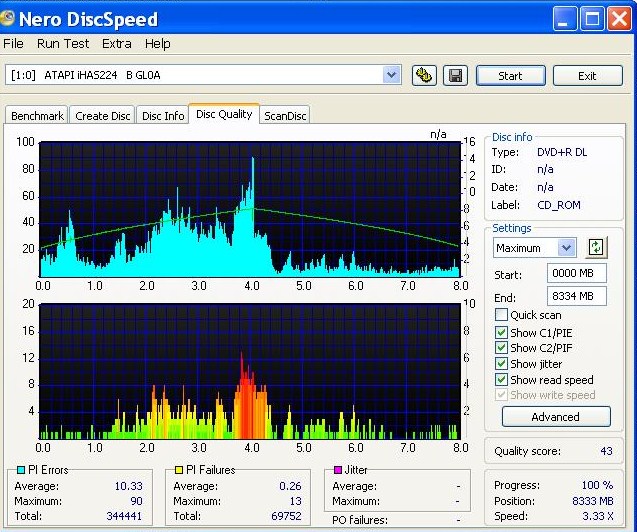Click the floppy disk save icon
Screen dimensions: 637x532
(x=454, y=76)
